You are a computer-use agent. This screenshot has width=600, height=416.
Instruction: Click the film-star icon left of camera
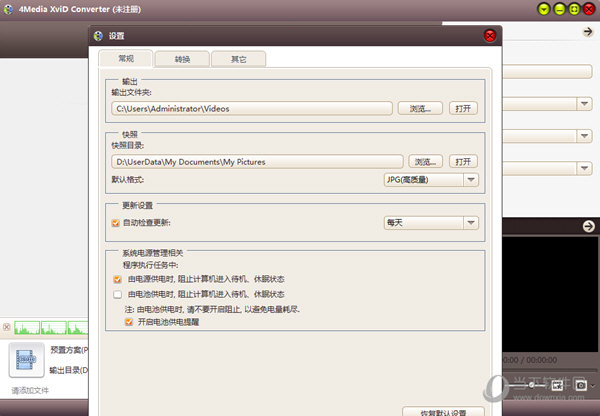click(557, 385)
